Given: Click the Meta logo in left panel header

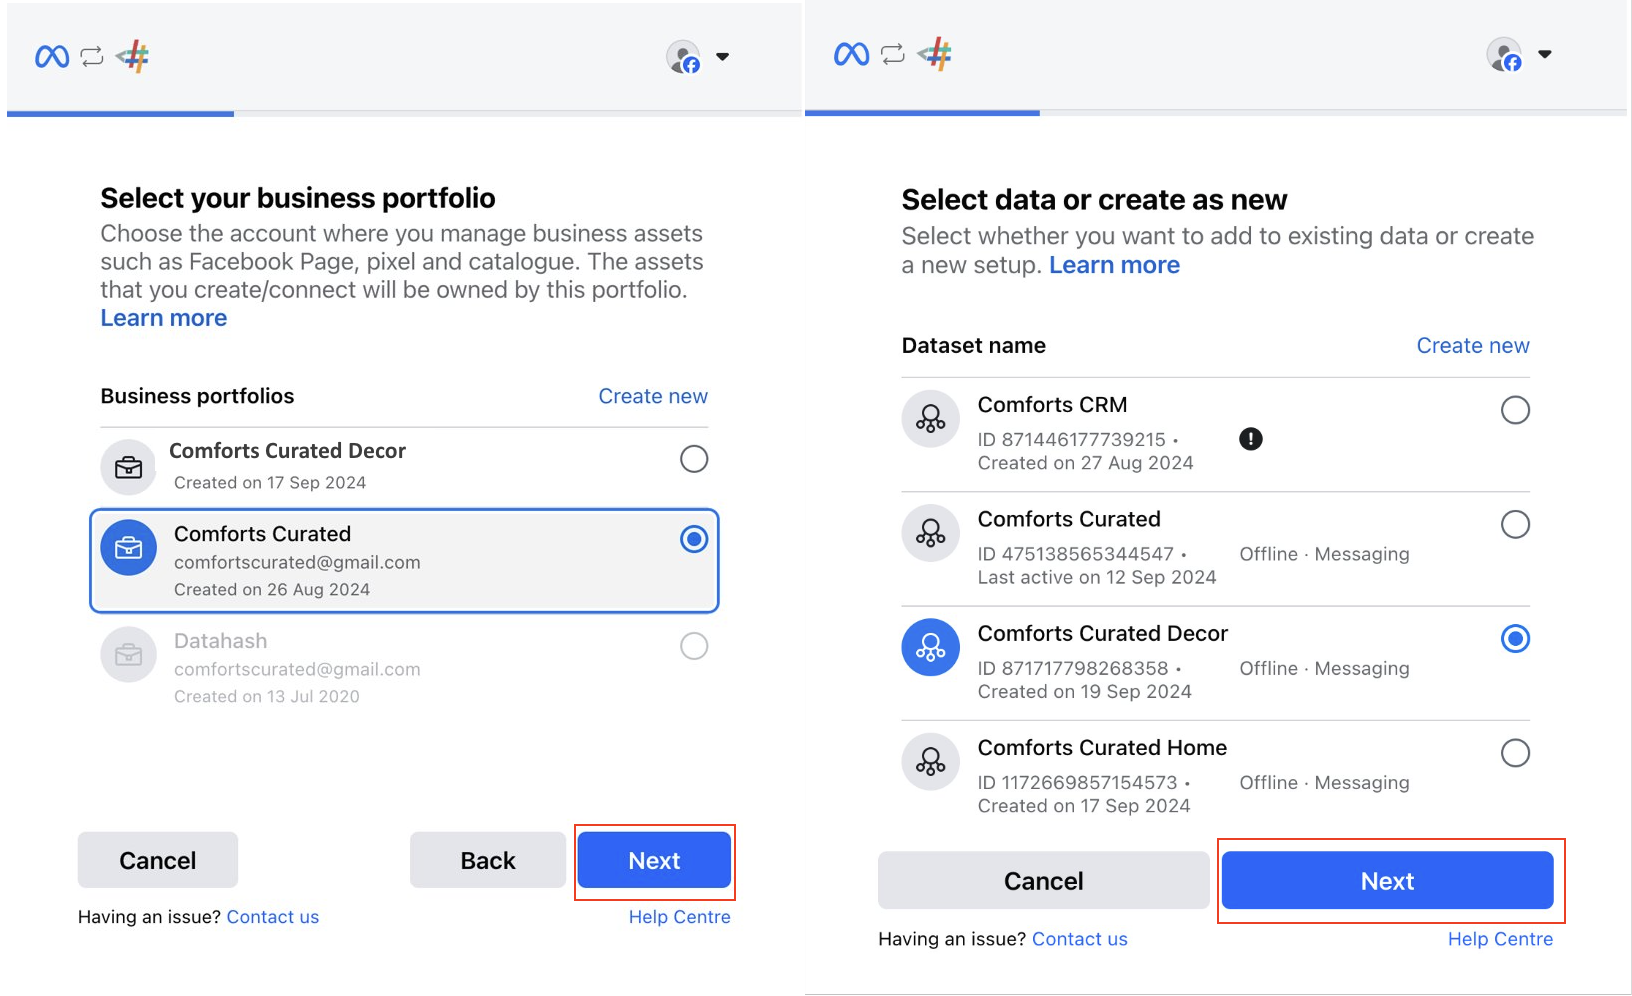Looking at the screenshot, I should [x=52, y=57].
